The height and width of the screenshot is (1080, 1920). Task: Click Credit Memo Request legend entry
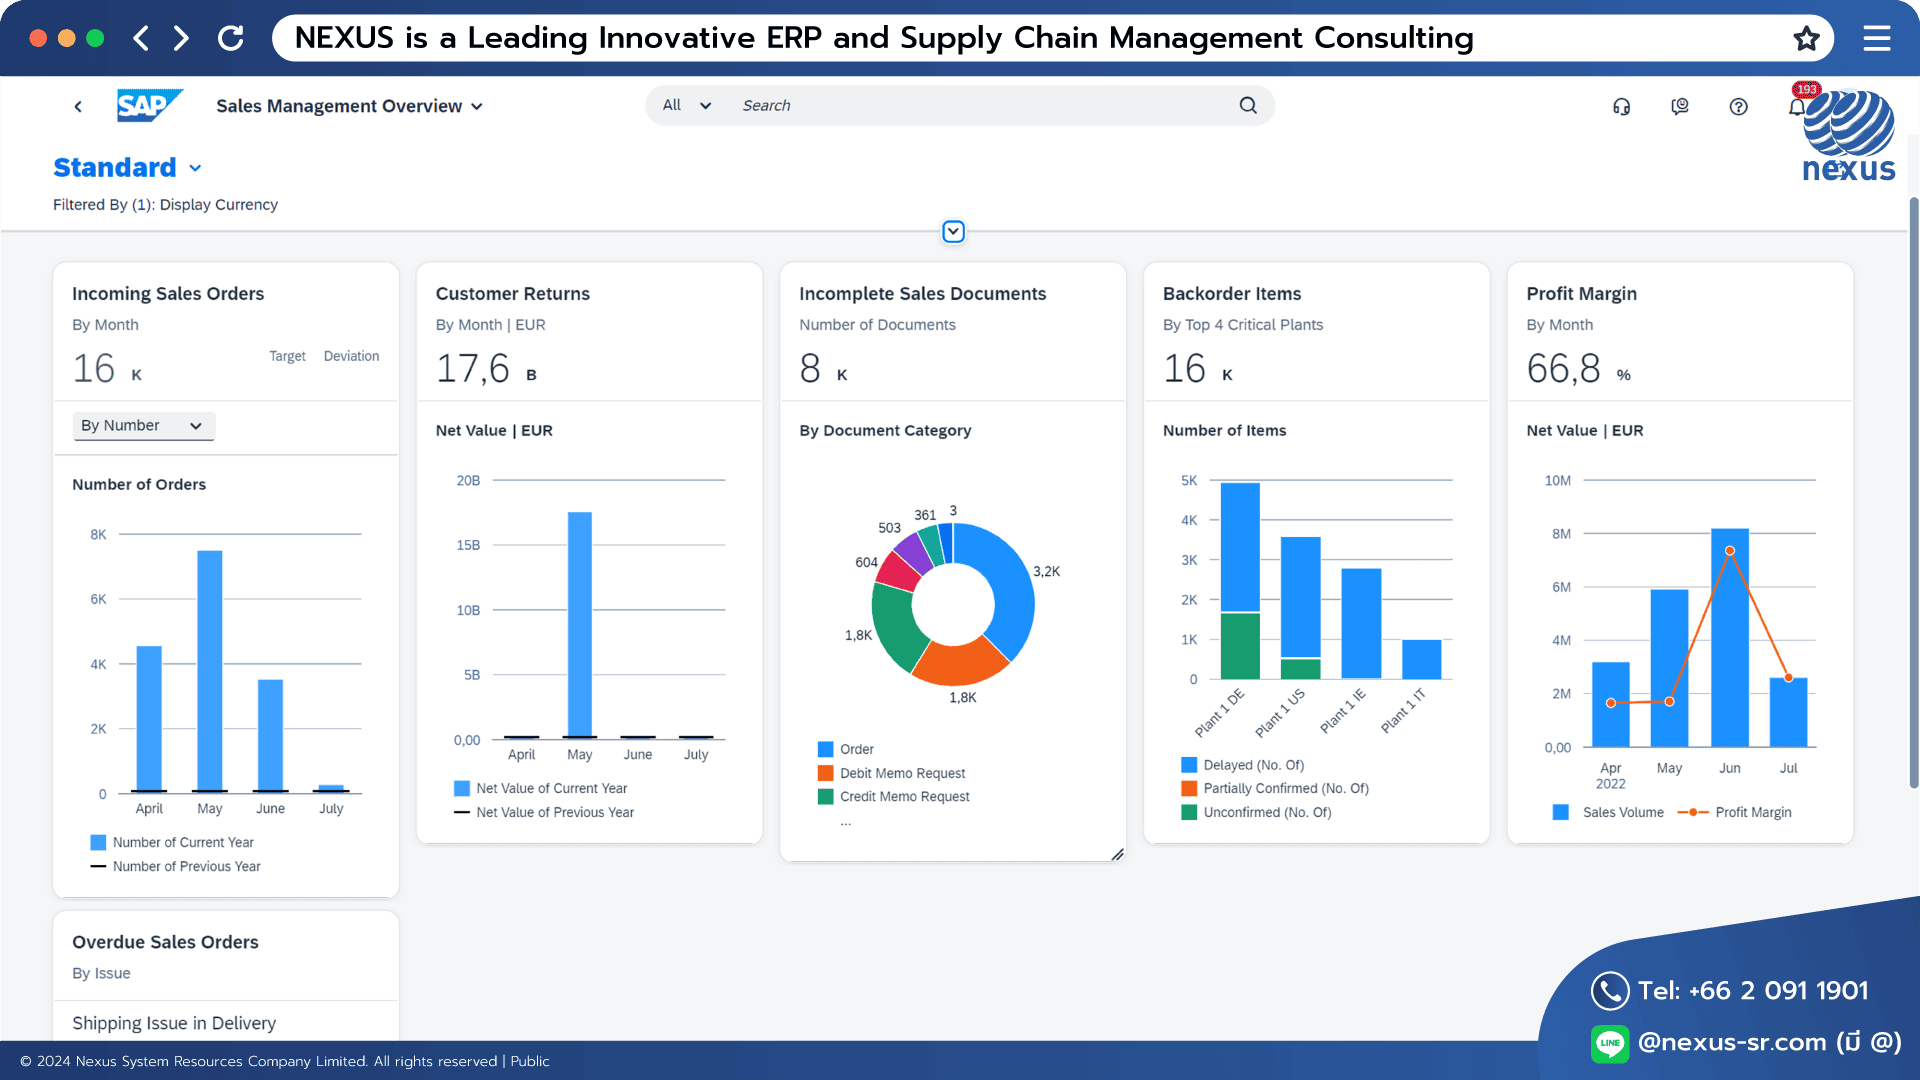point(893,797)
